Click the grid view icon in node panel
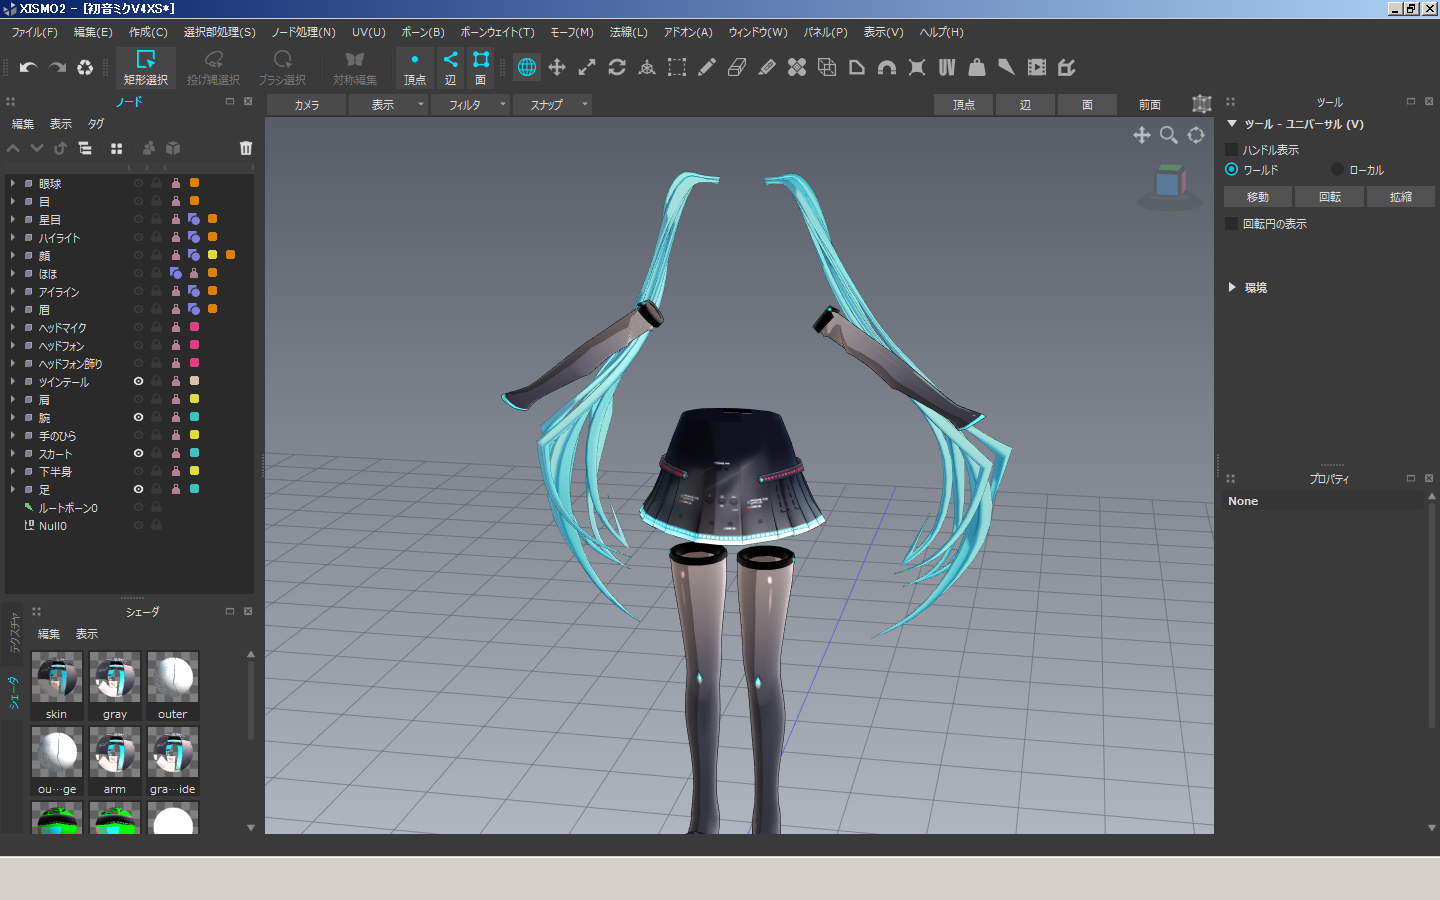Screen dimensions: 1440x900 point(116,148)
